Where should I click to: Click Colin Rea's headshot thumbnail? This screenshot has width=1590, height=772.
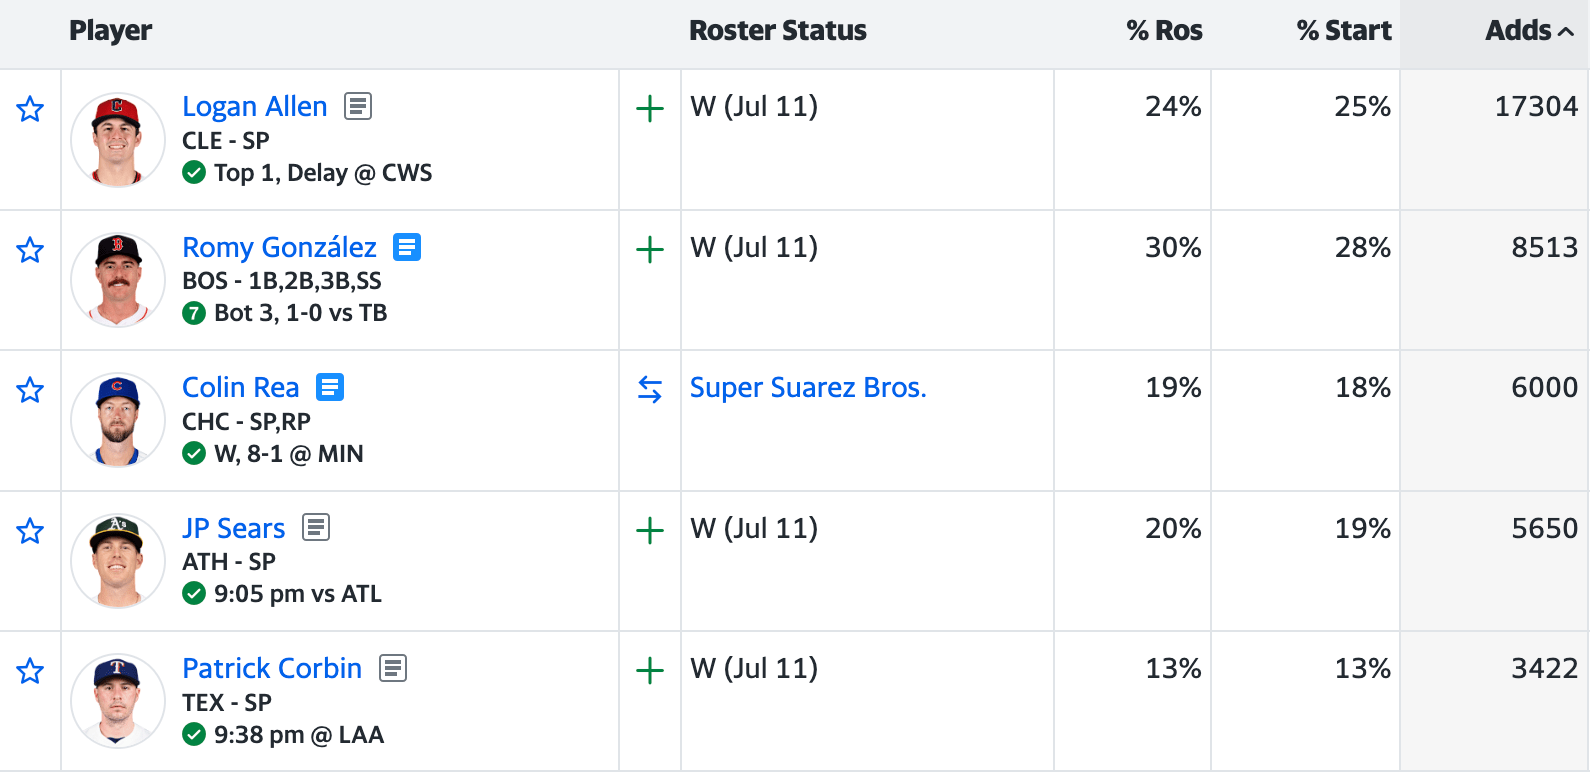pos(118,421)
